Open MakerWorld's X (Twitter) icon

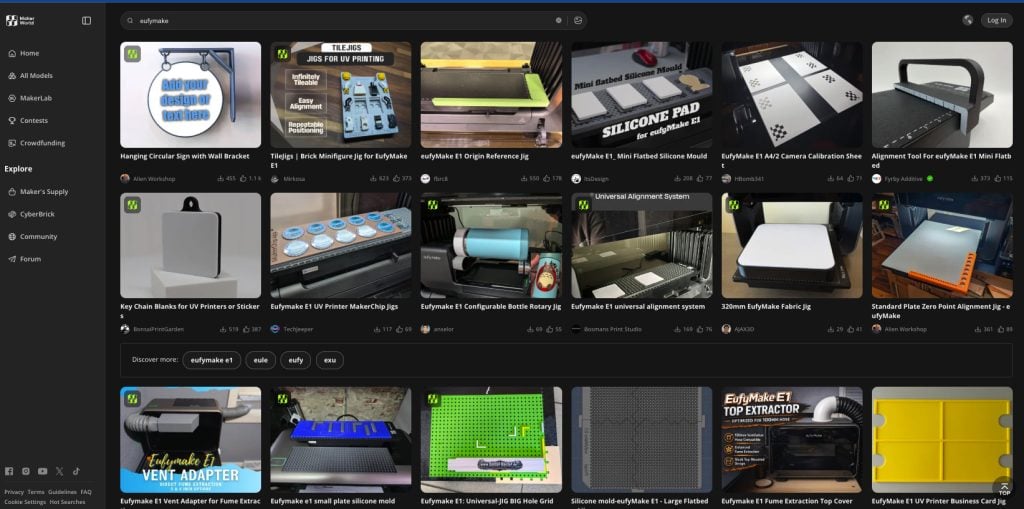60,471
